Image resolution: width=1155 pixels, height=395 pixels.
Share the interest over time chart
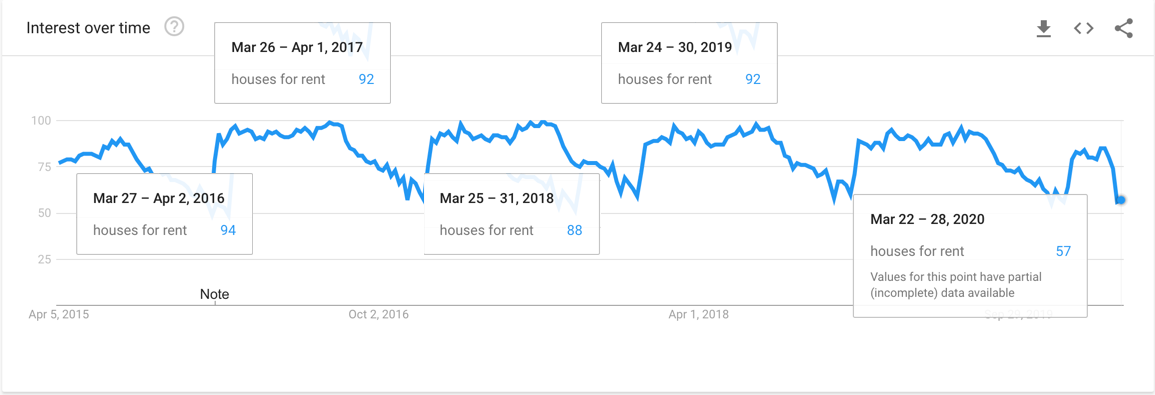[1123, 29]
